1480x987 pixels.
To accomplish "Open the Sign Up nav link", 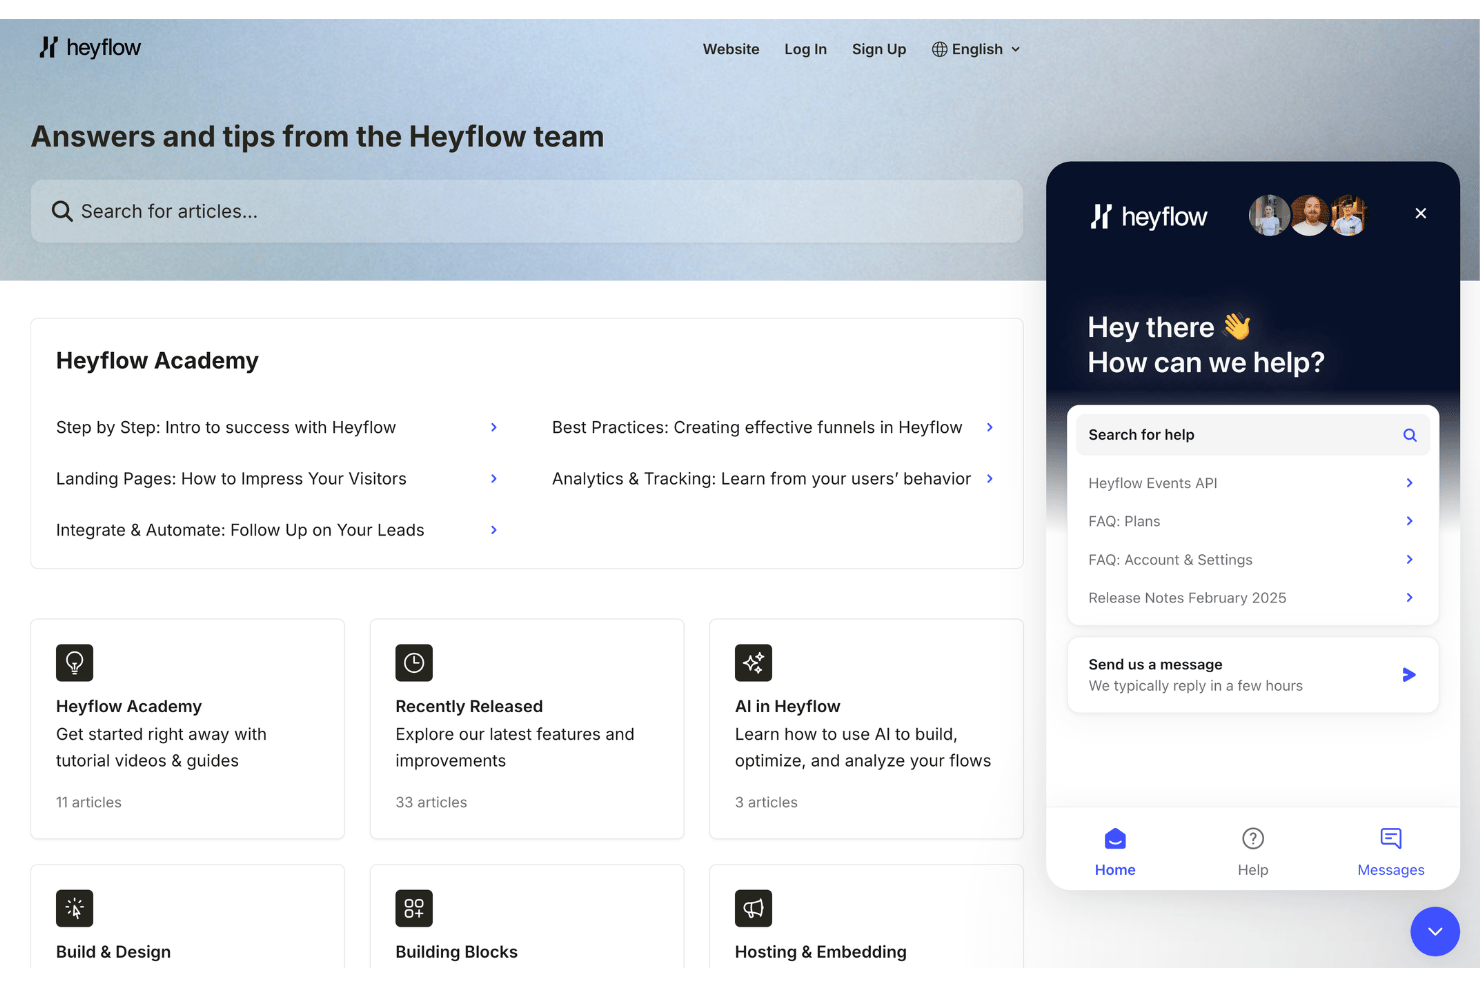I will [879, 49].
